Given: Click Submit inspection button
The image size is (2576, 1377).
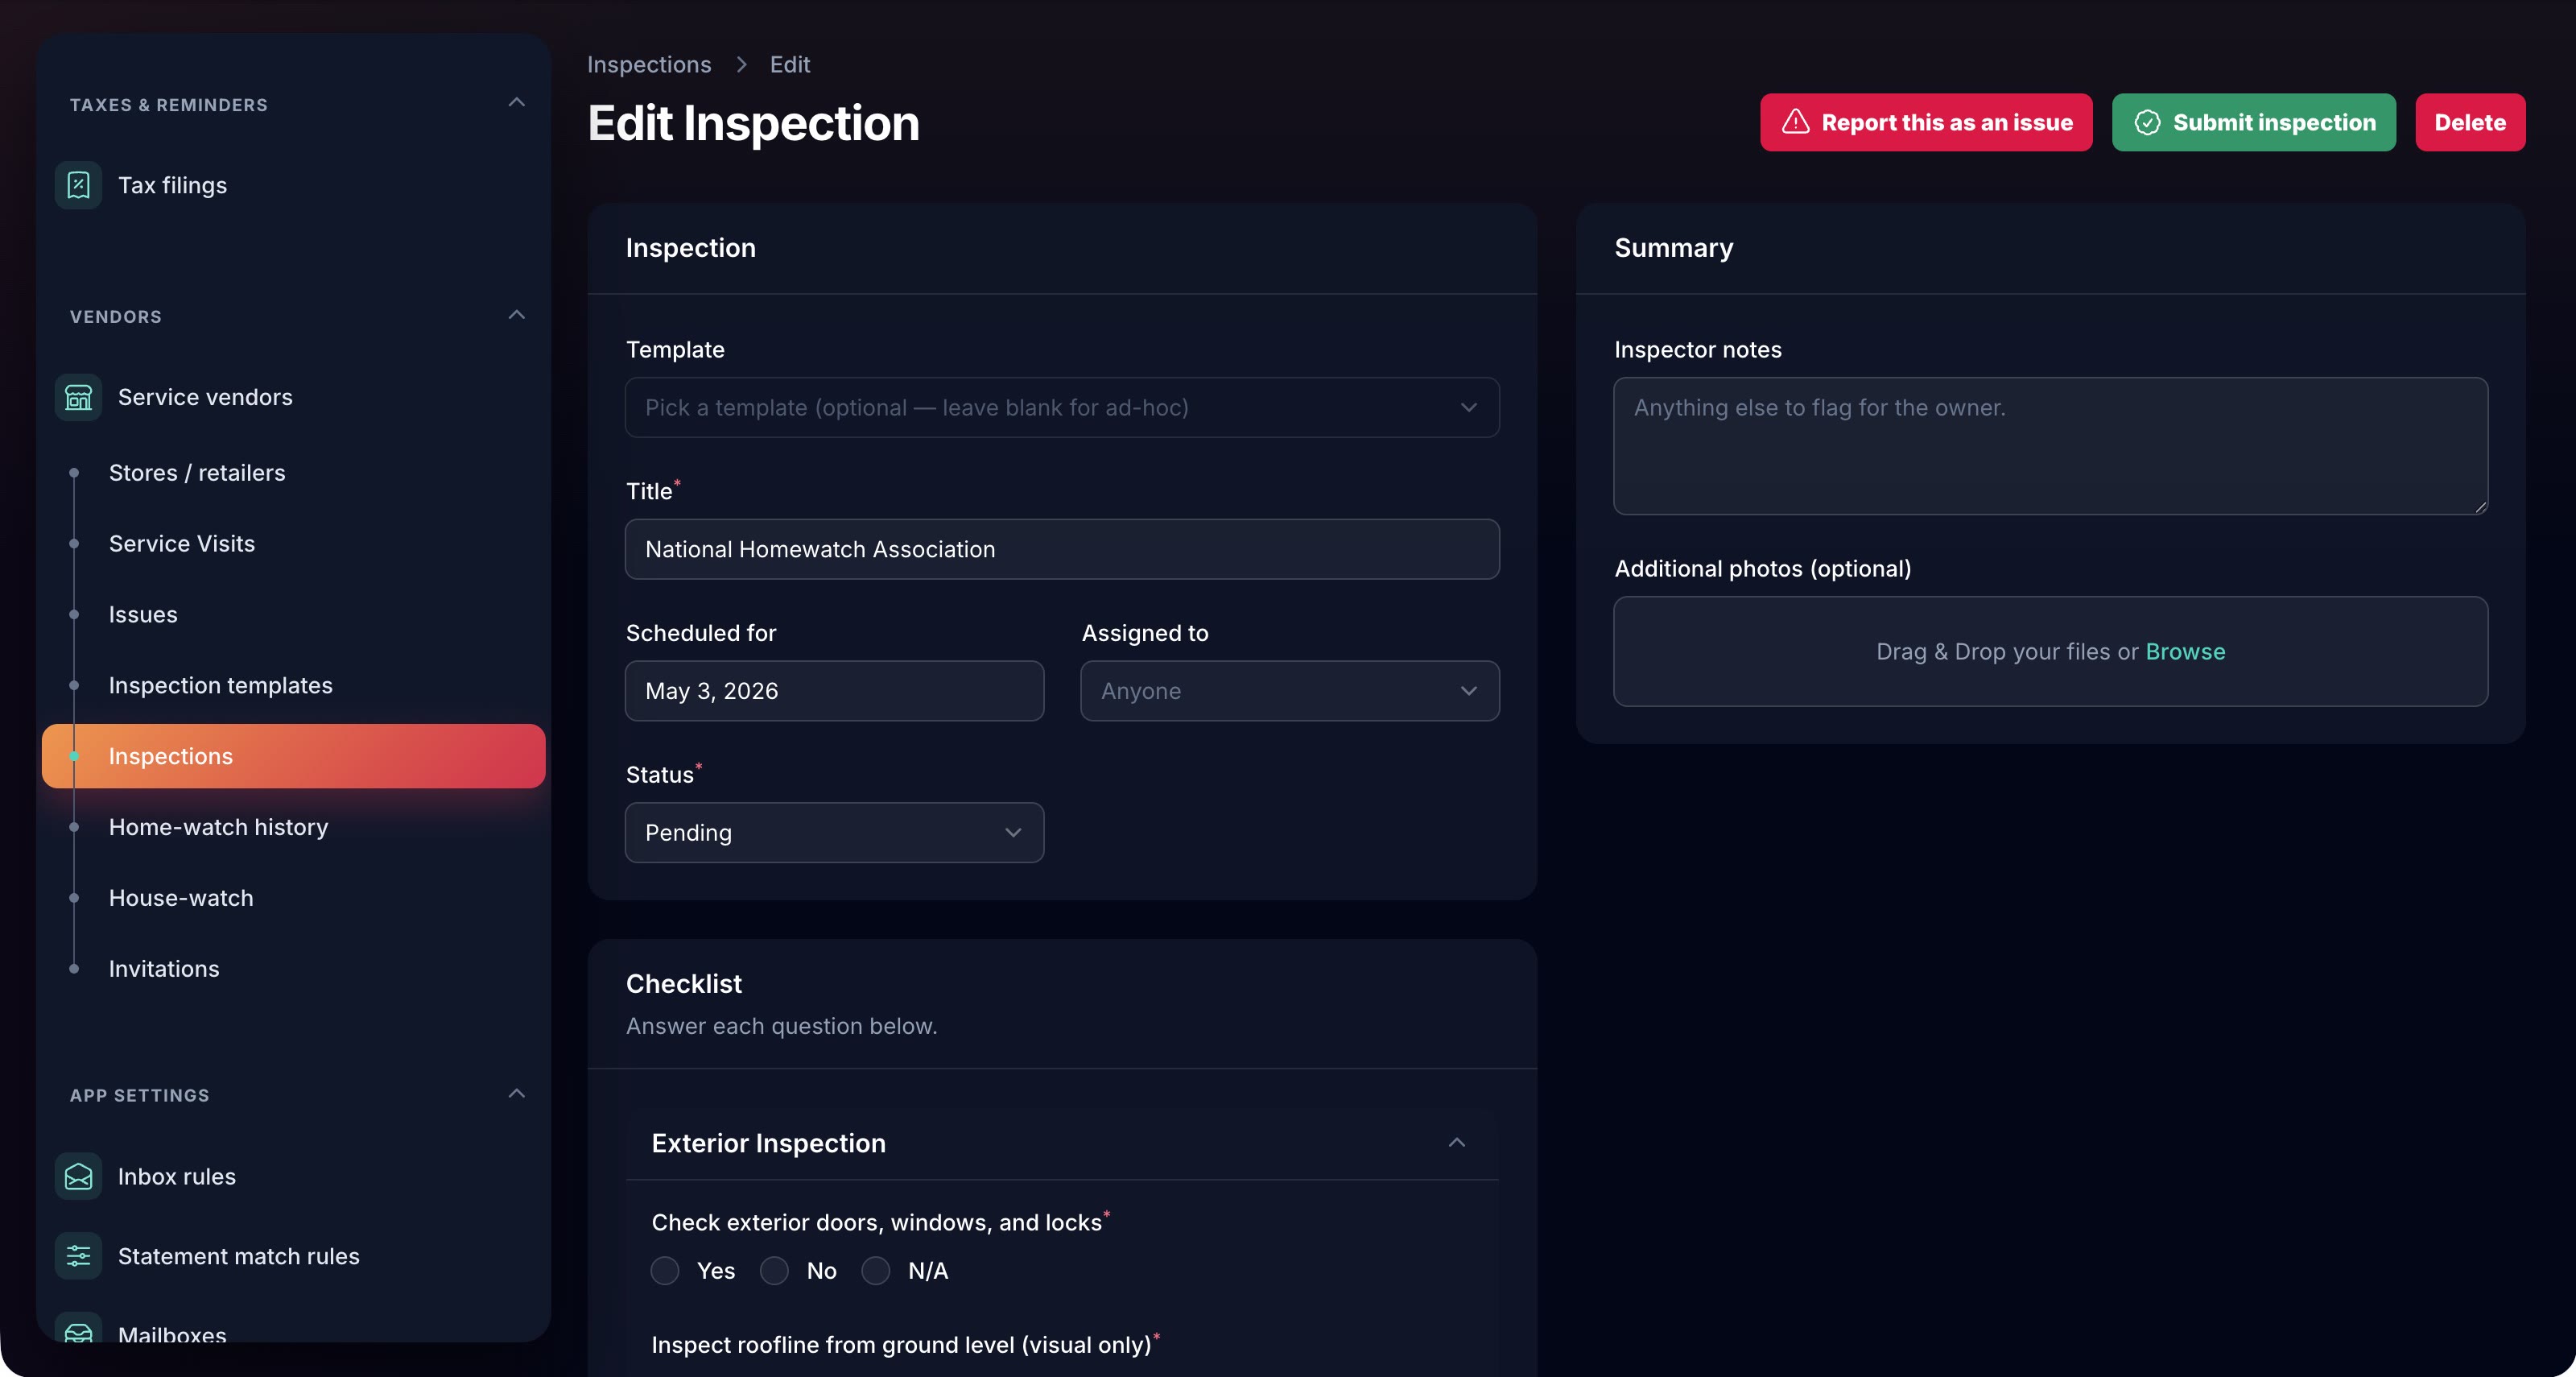Looking at the screenshot, I should (2253, 122).
